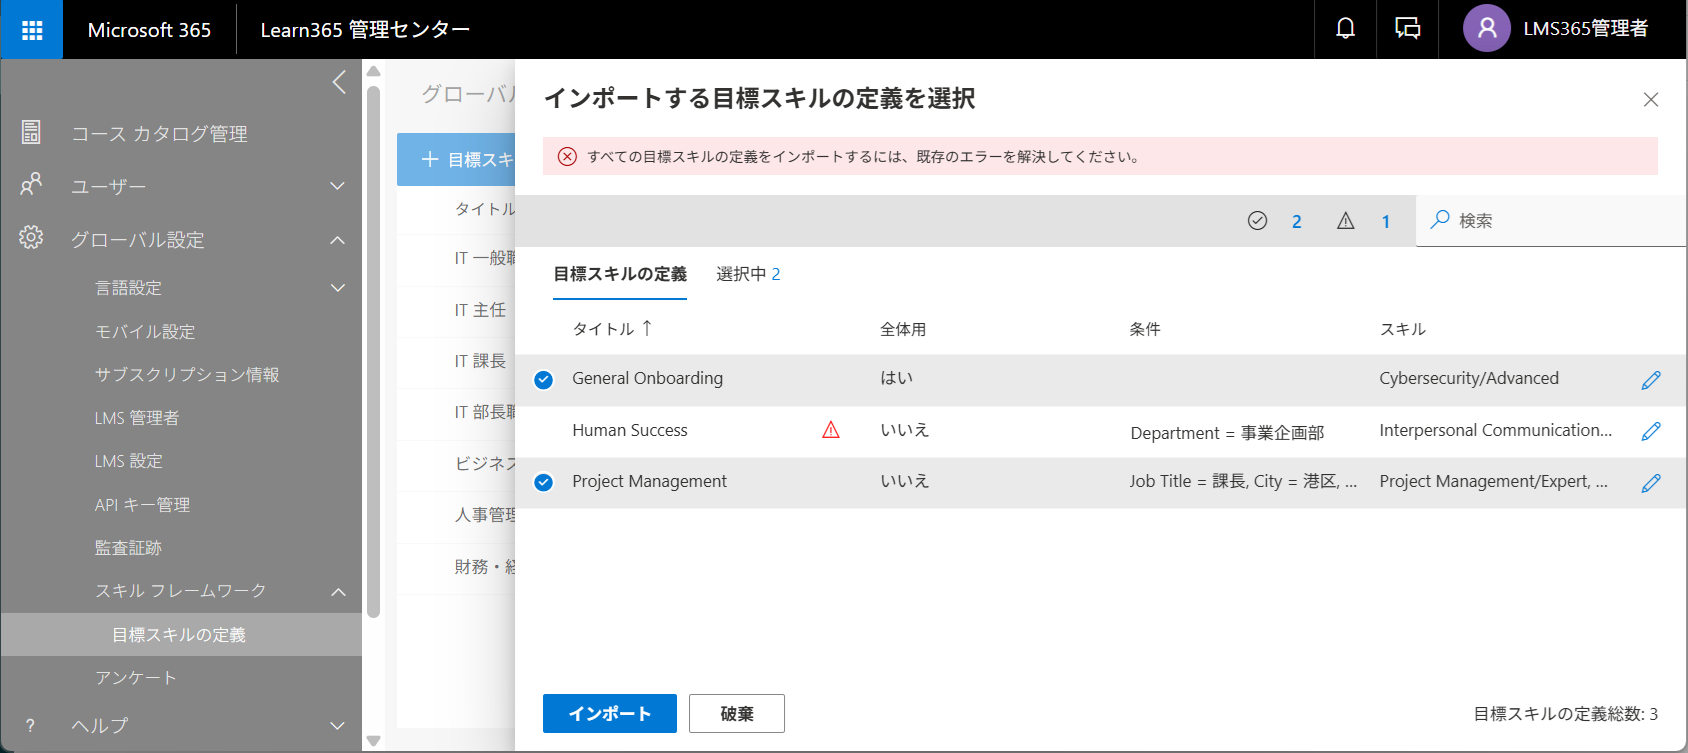Click the Human Success warning icon
Viewport: 1688px width, 753px height.
(x=831, y=430)
